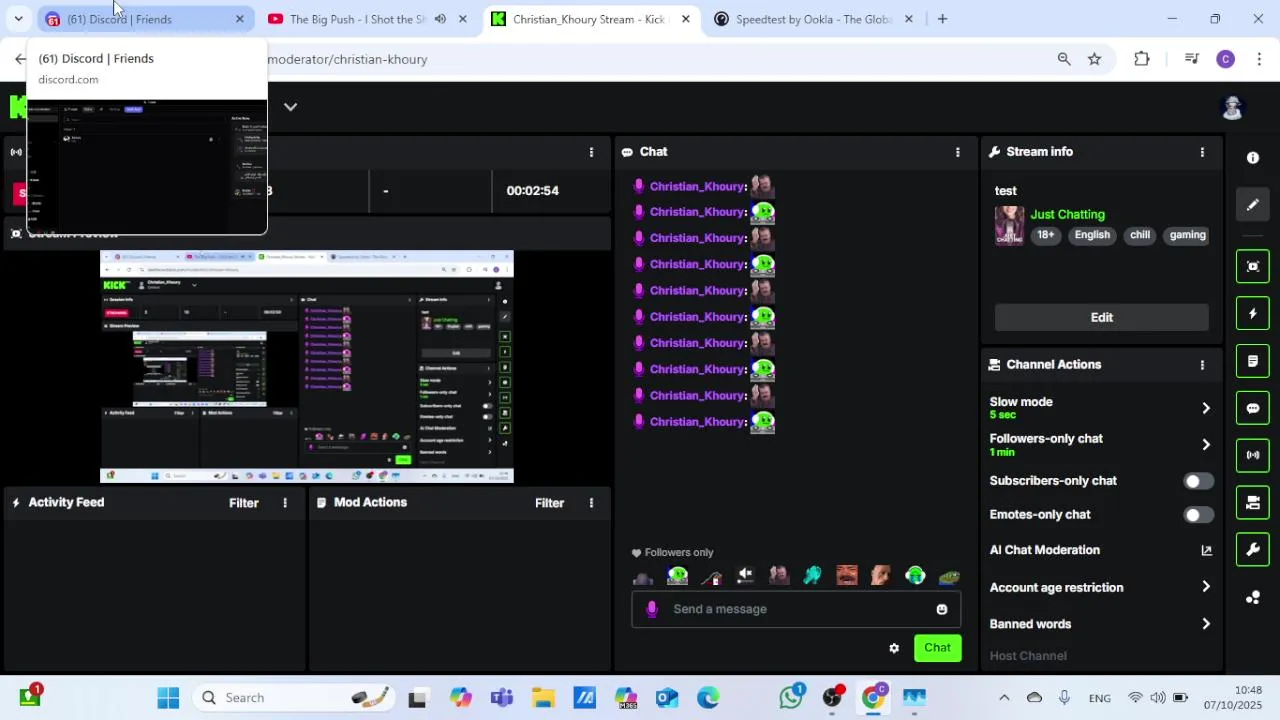1280x720 pixels.
Task: Open OBS Studio from taskbar
Action: point(832,698)
